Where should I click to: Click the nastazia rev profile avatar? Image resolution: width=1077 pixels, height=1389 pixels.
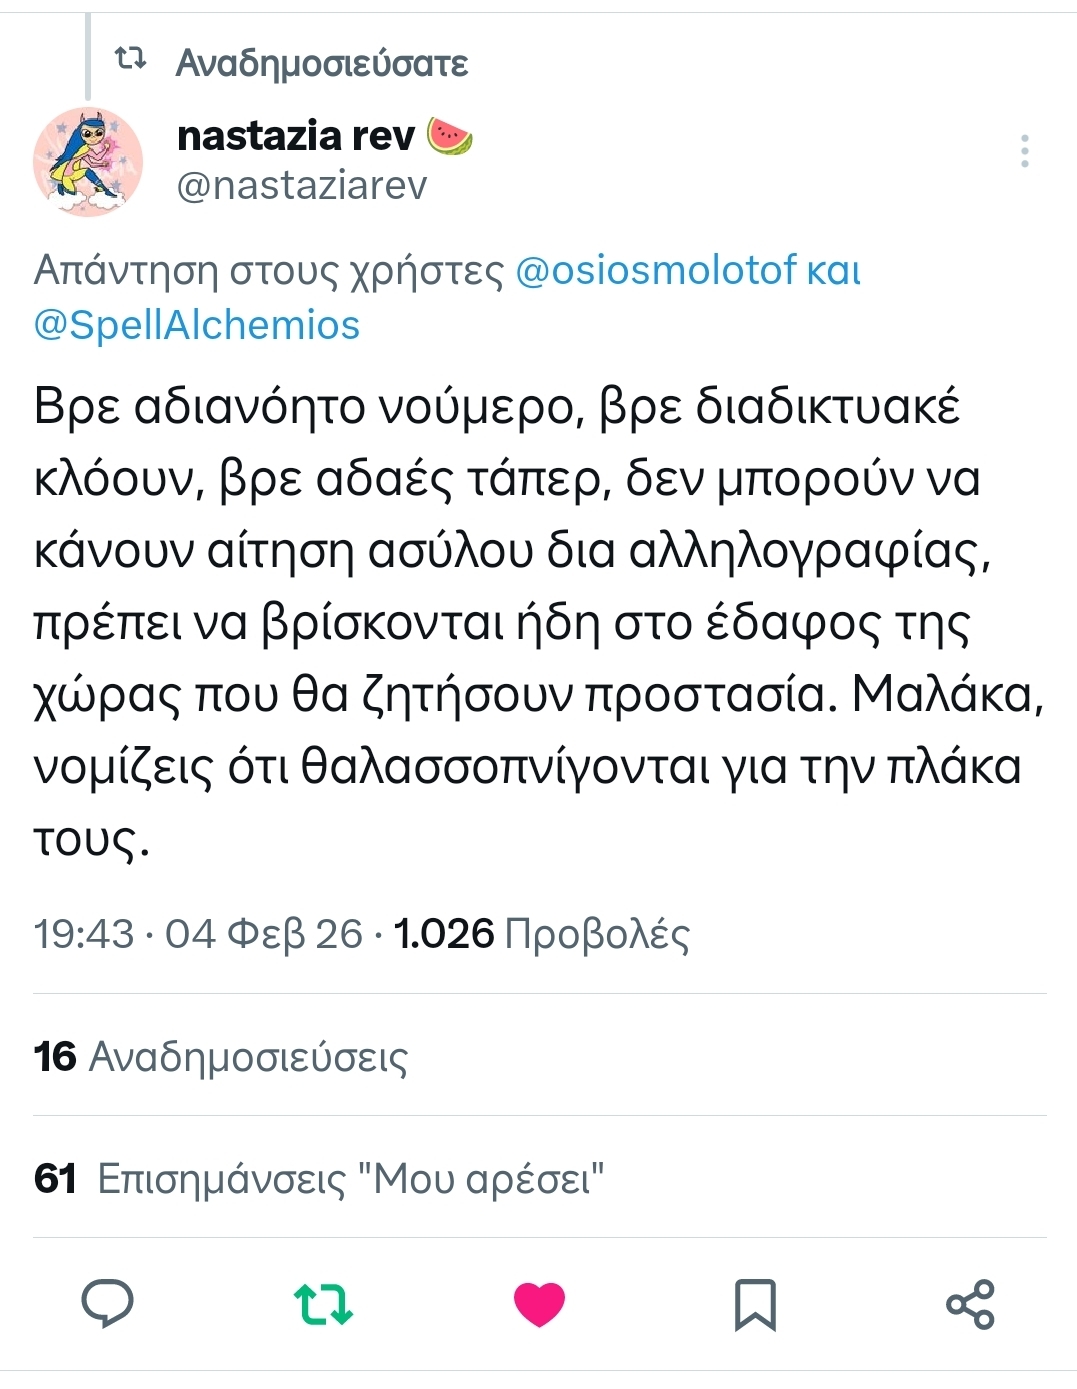tap(88, 161)
